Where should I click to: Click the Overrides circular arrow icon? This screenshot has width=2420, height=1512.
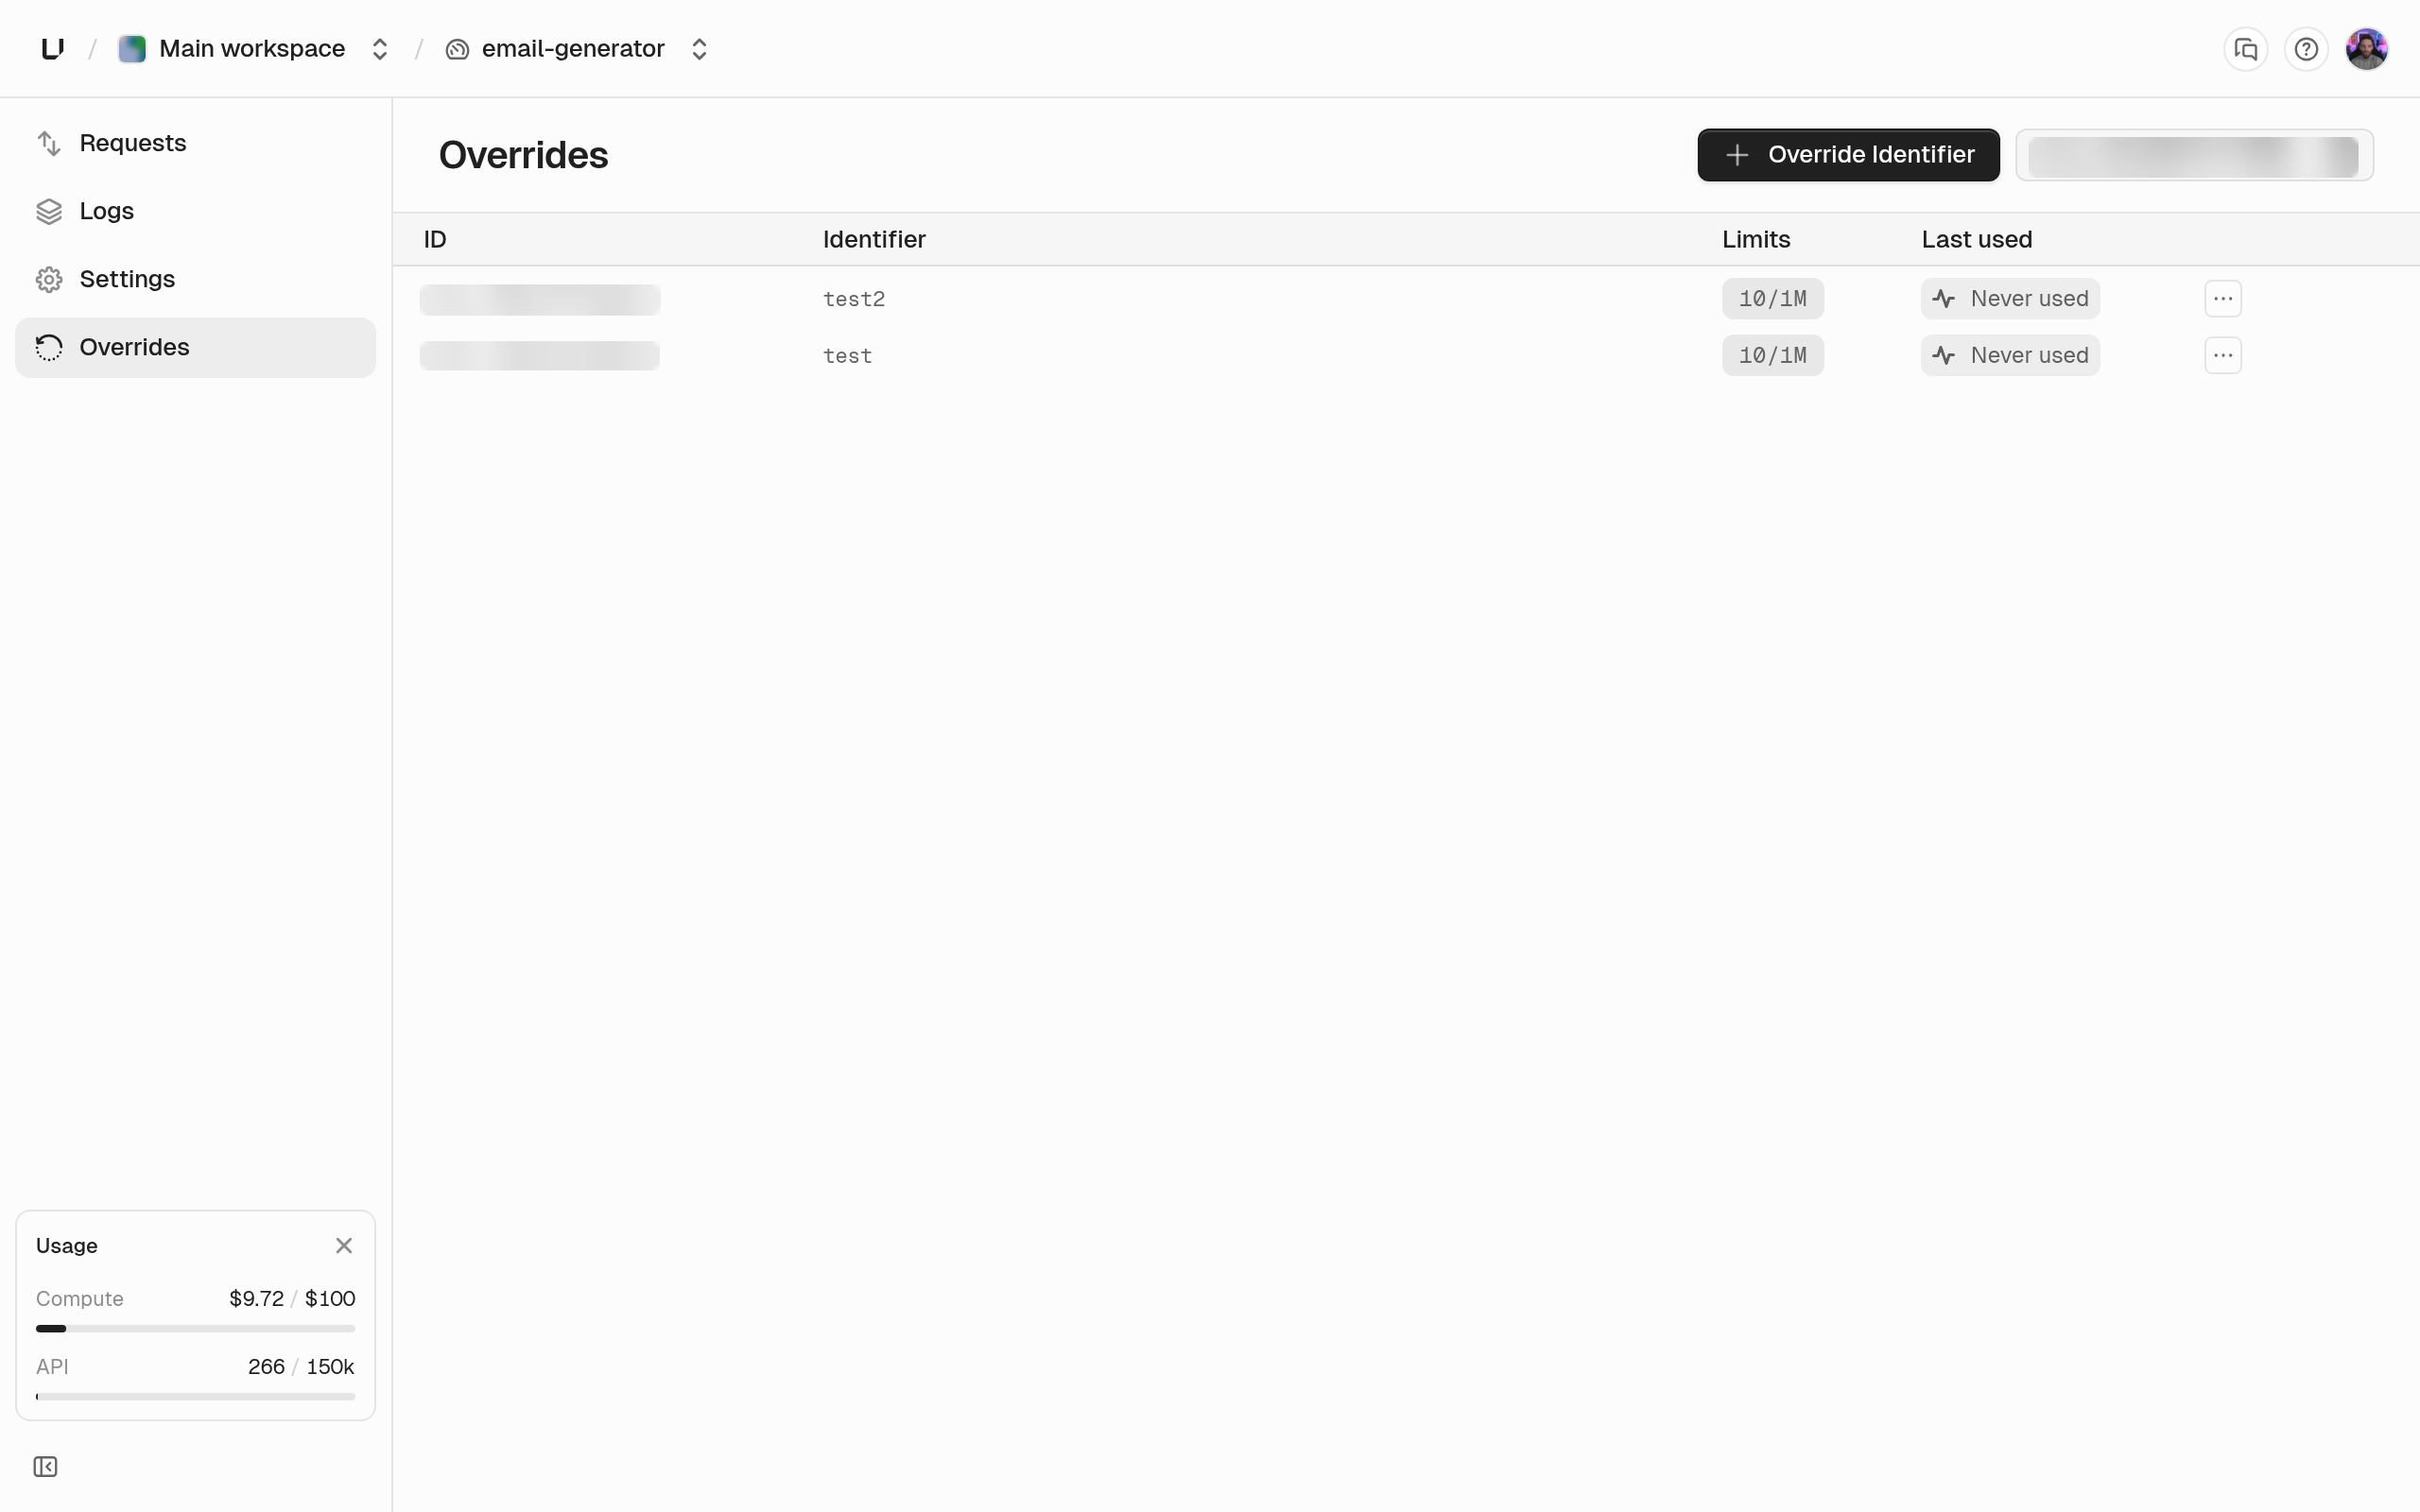pyautogui.click(x=49, y=347)
